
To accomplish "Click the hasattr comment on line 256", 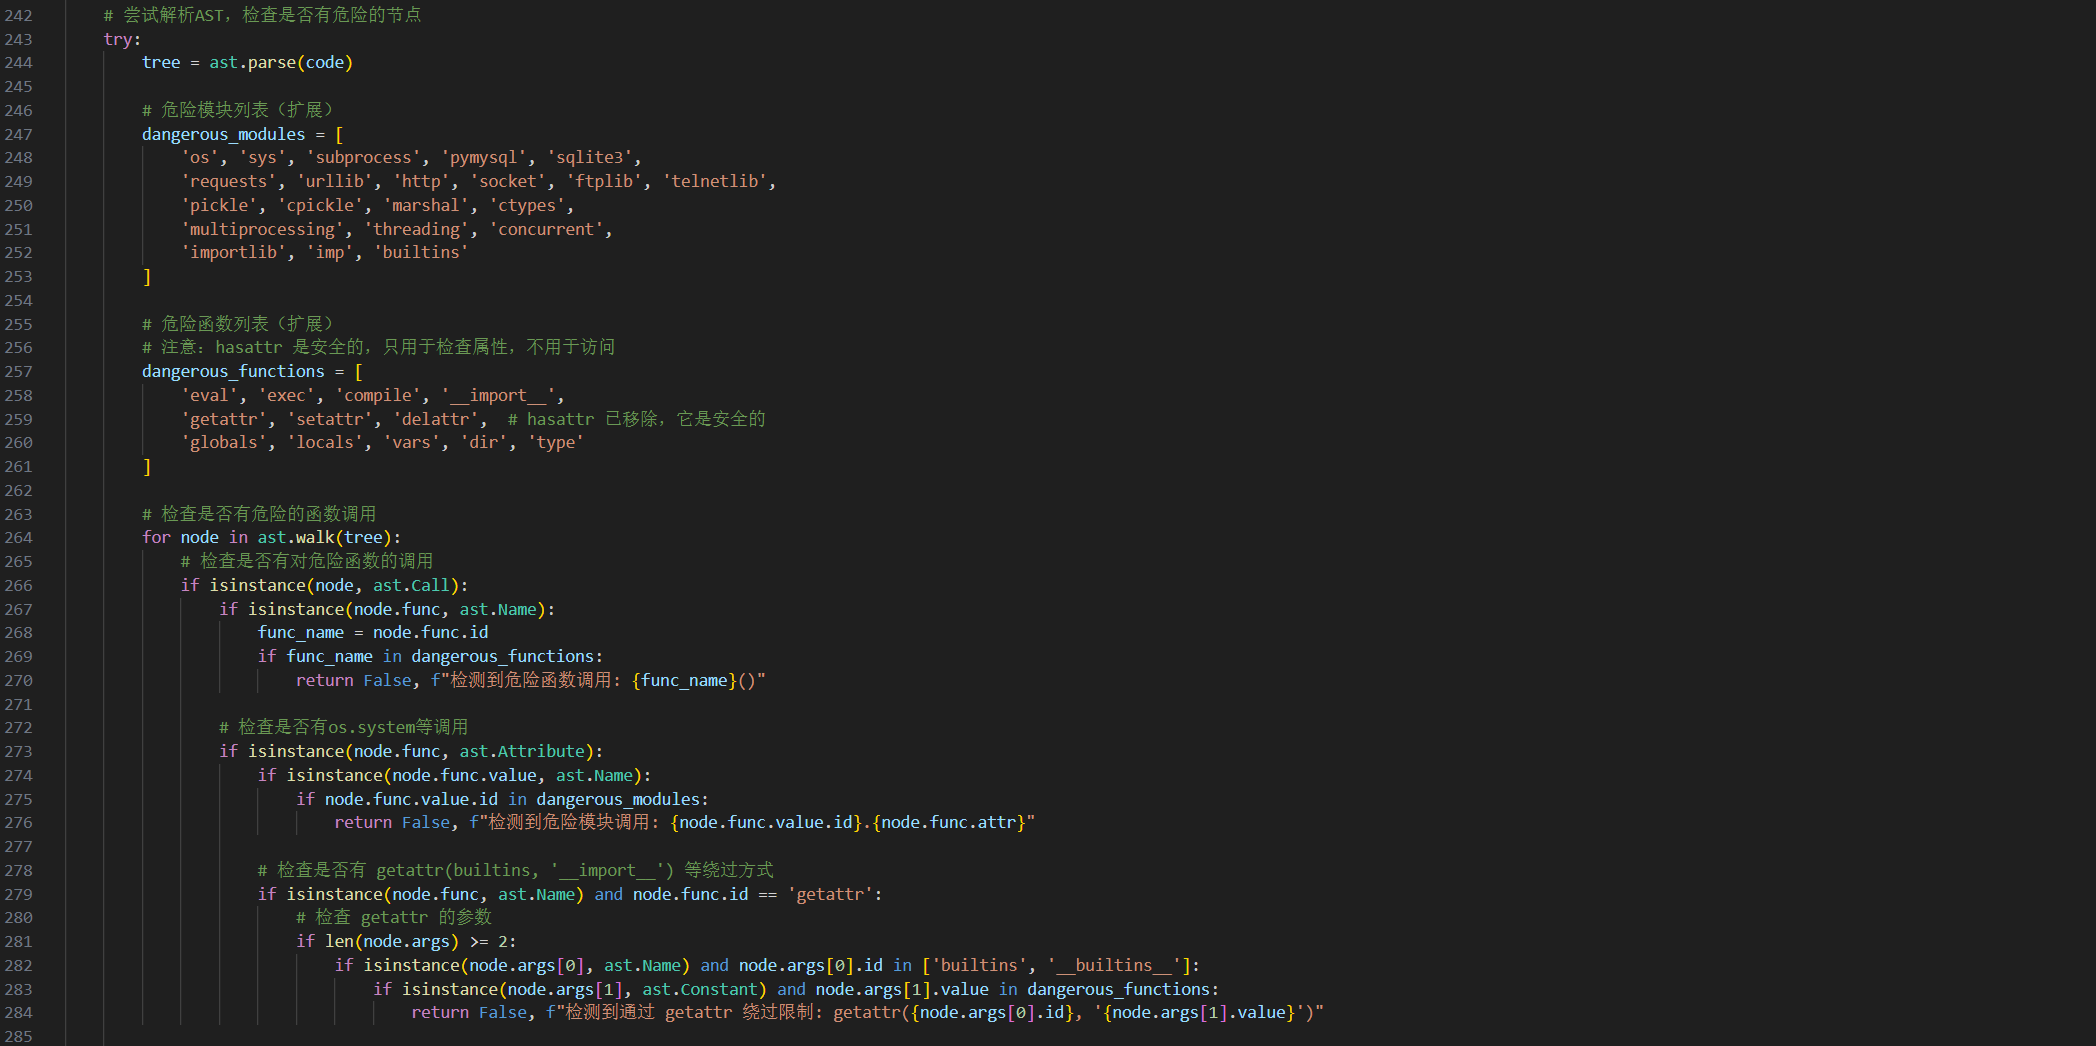I will click(378, 347).
